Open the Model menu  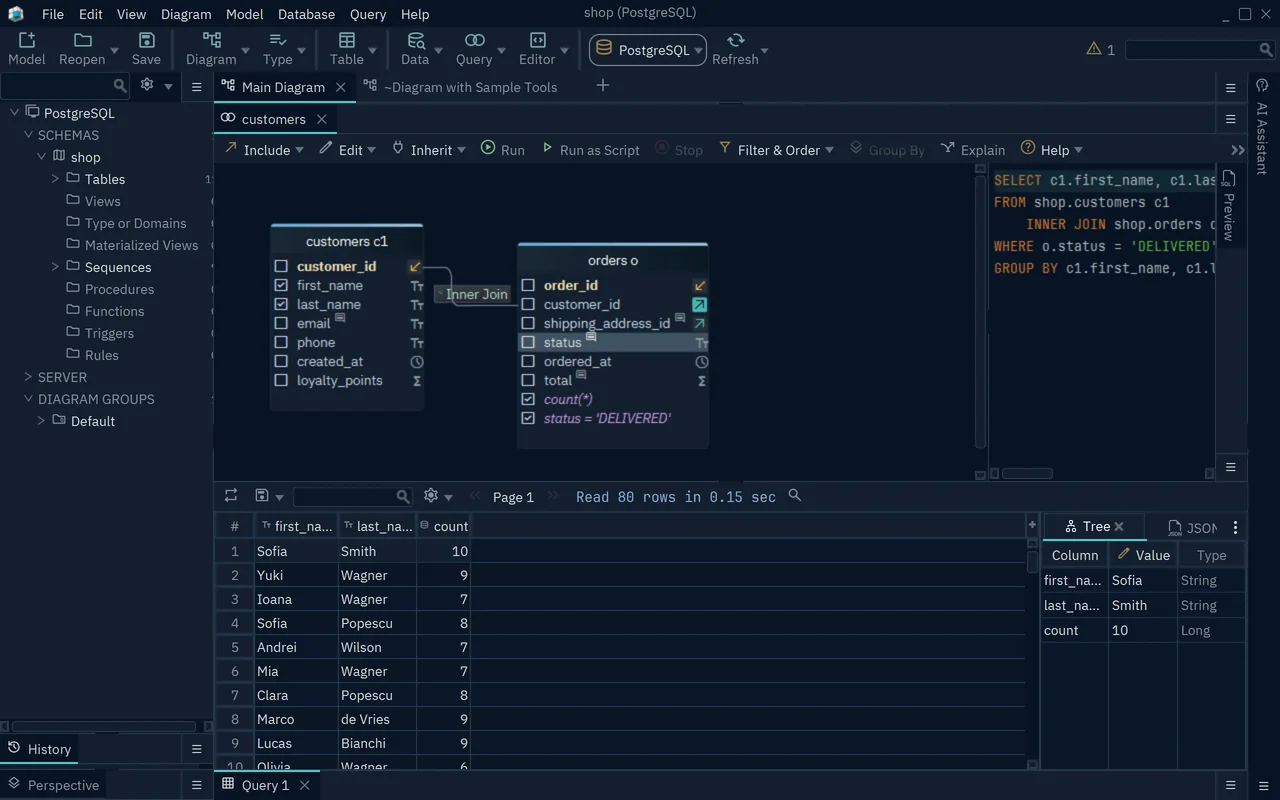(245, 14)
